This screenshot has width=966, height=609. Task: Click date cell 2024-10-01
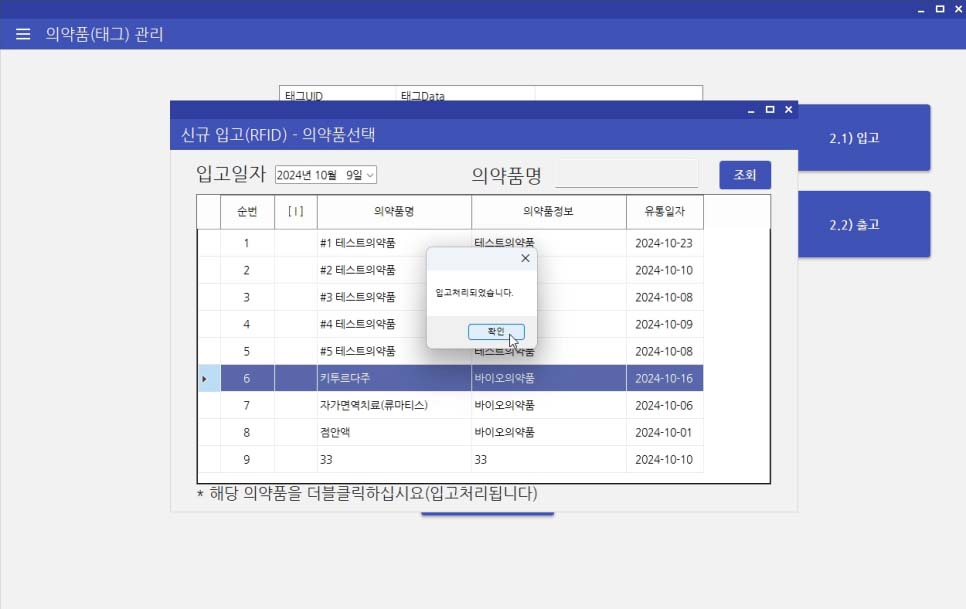click(664, 432)
